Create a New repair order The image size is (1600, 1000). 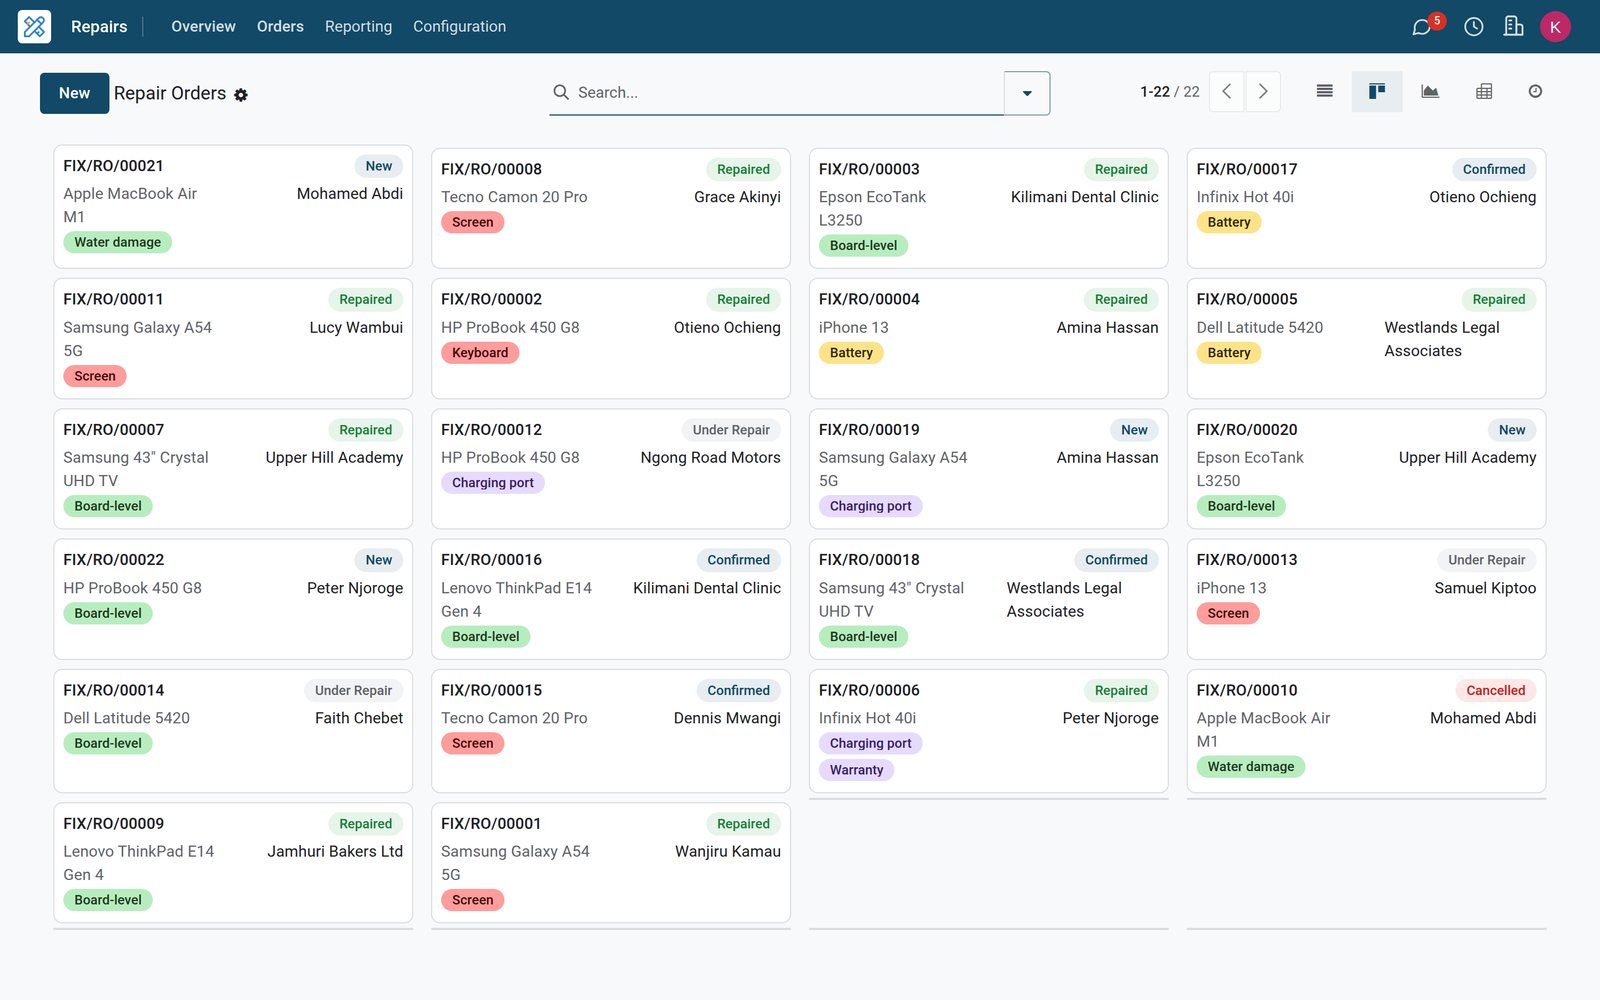tap(74, 93)
